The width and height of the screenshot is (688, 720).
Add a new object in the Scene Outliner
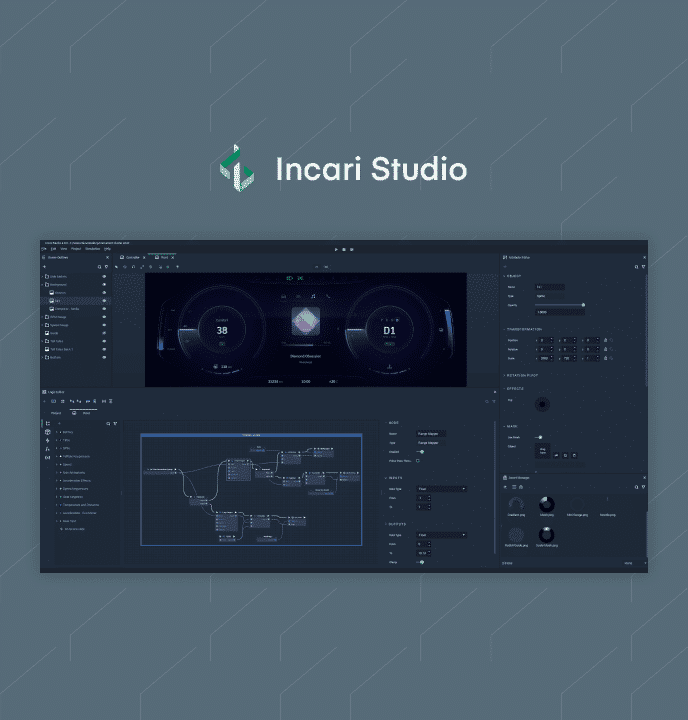(x=45, y=267)
